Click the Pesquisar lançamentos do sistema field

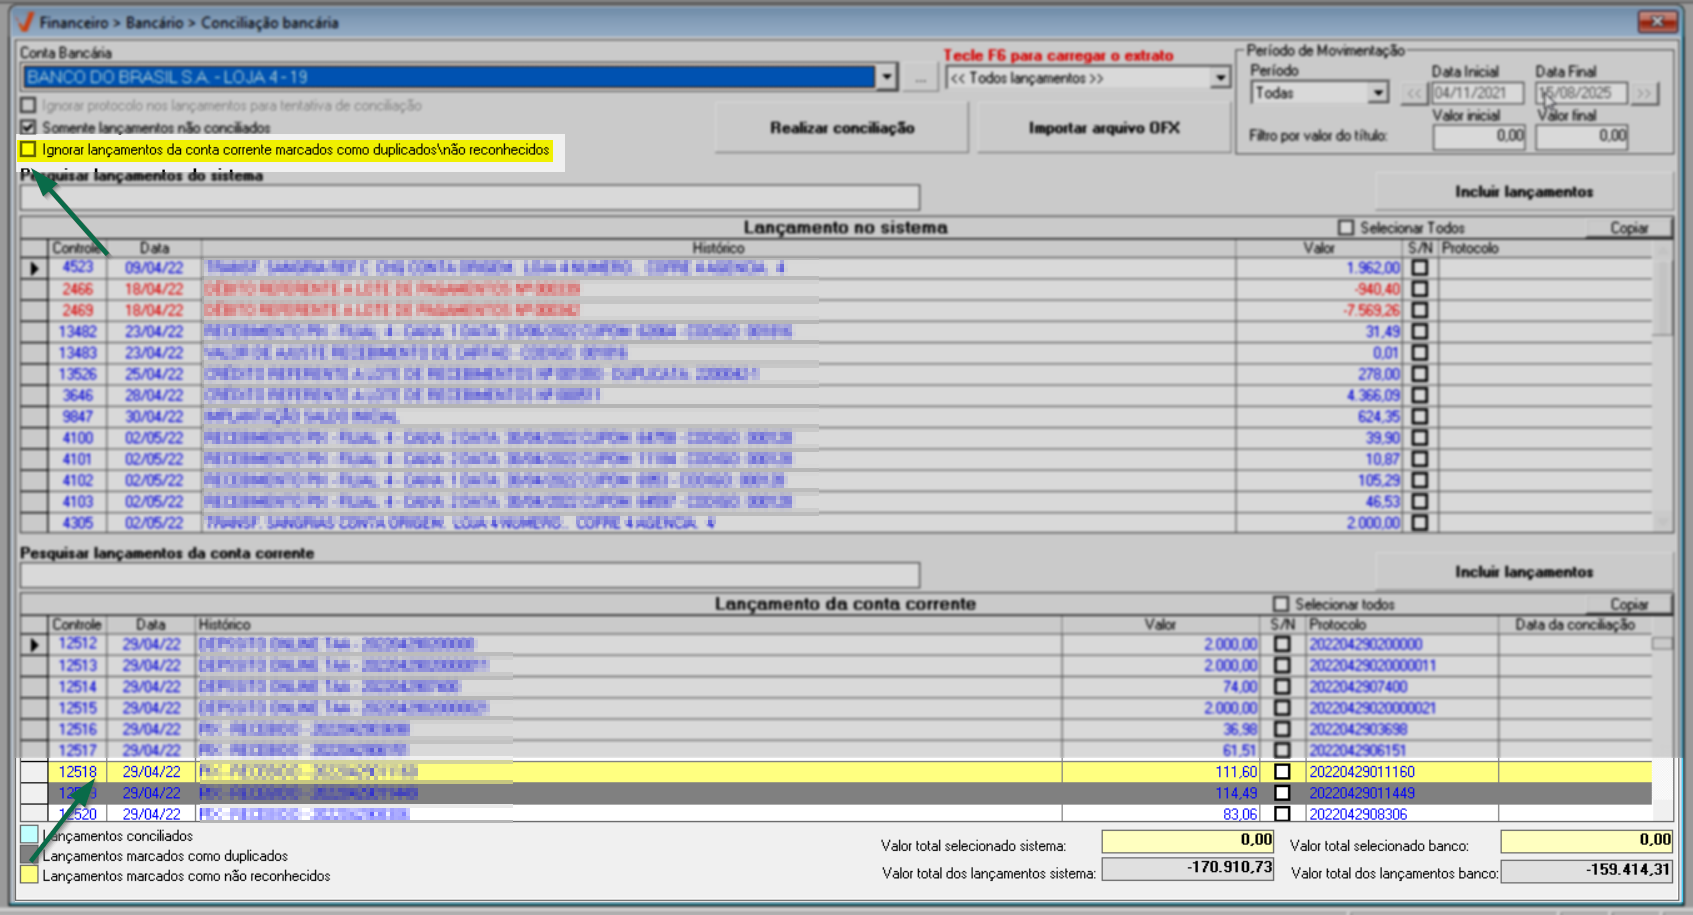click(x=469, y=197)
